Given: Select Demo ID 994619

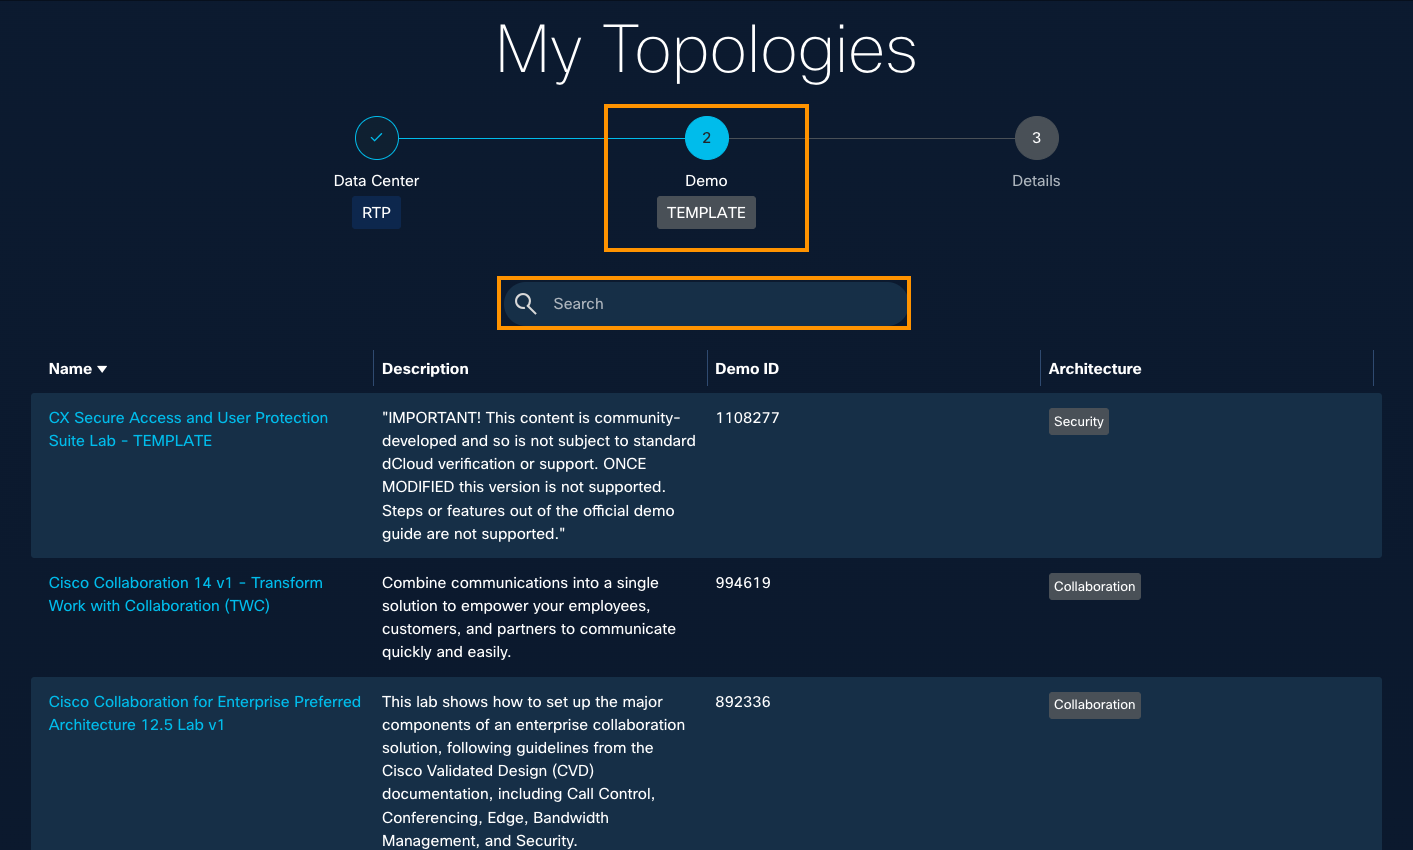Looking at the screenshot, I should [743, 583].
